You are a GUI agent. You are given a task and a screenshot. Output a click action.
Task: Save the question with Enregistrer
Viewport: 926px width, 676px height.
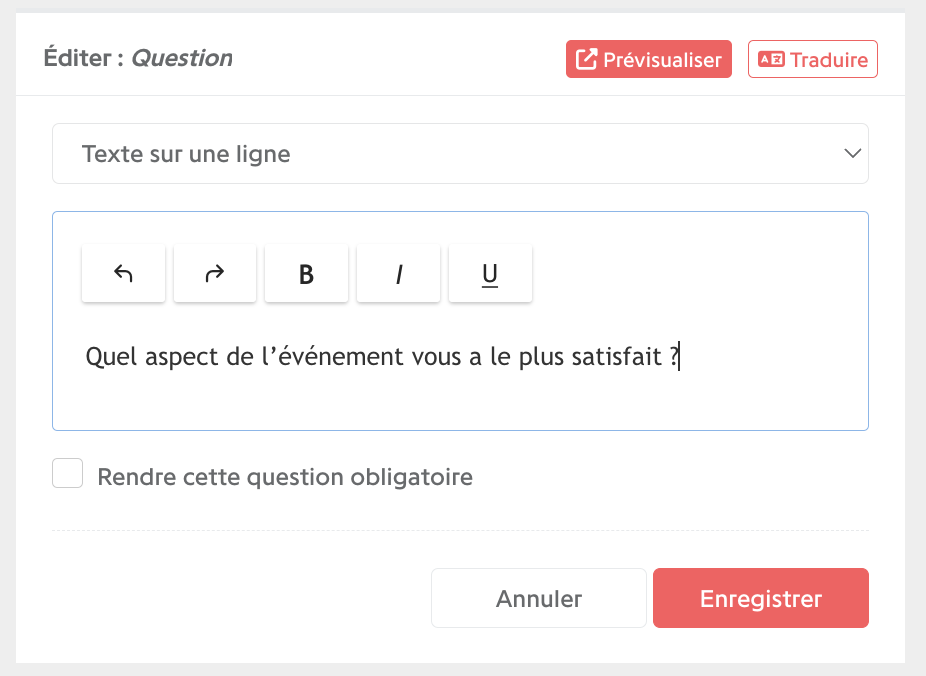tap(761, 598)
